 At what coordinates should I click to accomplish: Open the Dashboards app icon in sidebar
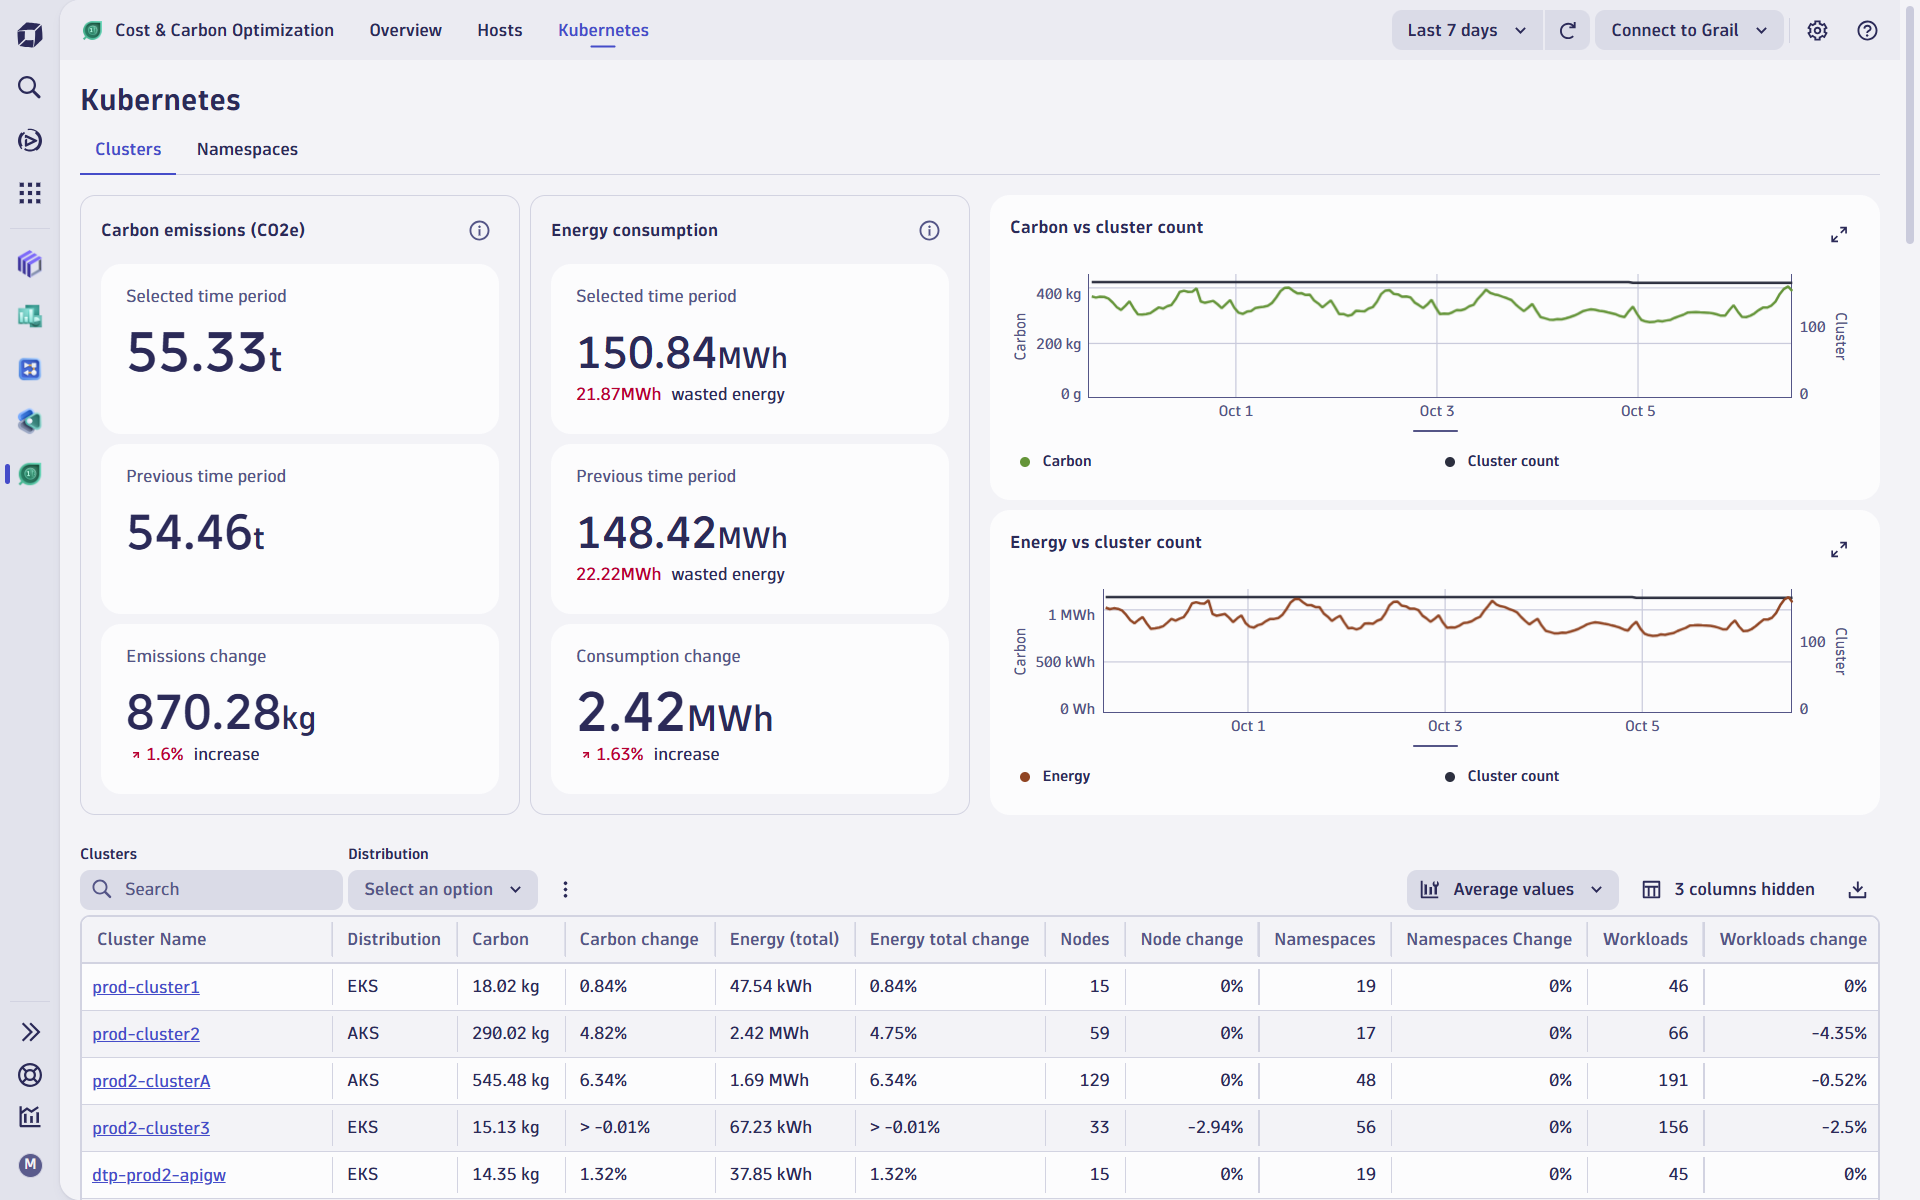[30, 264]
